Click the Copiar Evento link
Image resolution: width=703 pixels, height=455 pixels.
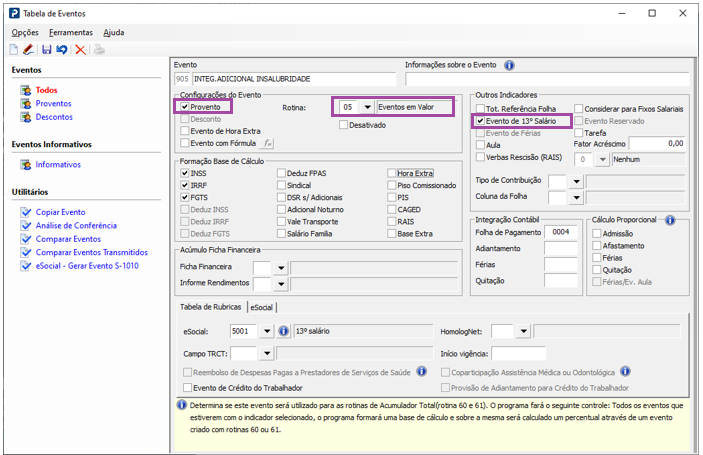tap(61, 212)
